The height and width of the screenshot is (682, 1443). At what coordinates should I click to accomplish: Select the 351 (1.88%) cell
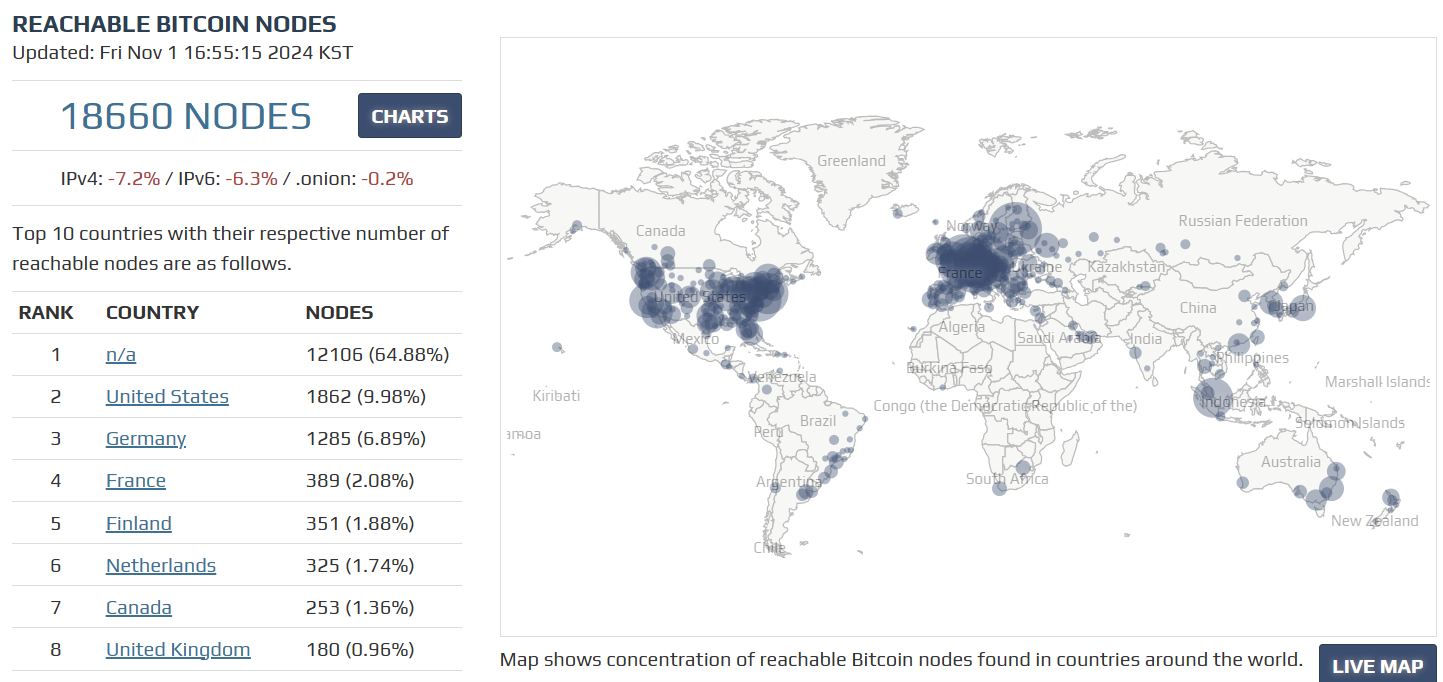pyautogui.click(x=360, y=523)
